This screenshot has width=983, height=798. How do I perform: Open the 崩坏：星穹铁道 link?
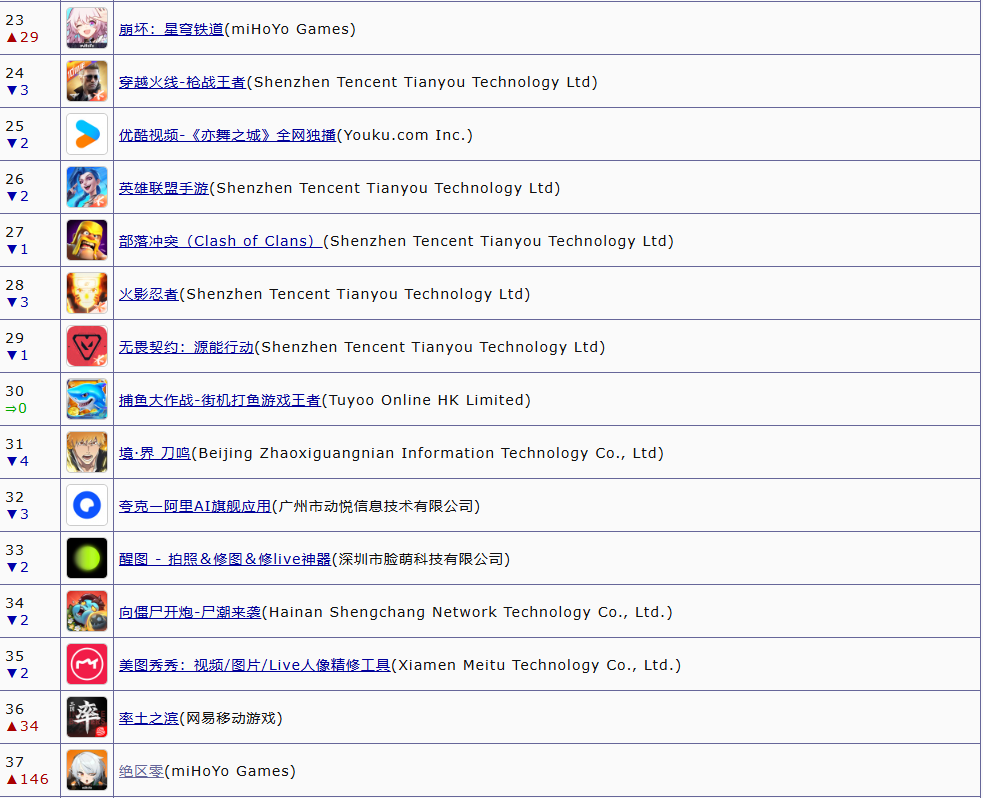click(171, 29)
